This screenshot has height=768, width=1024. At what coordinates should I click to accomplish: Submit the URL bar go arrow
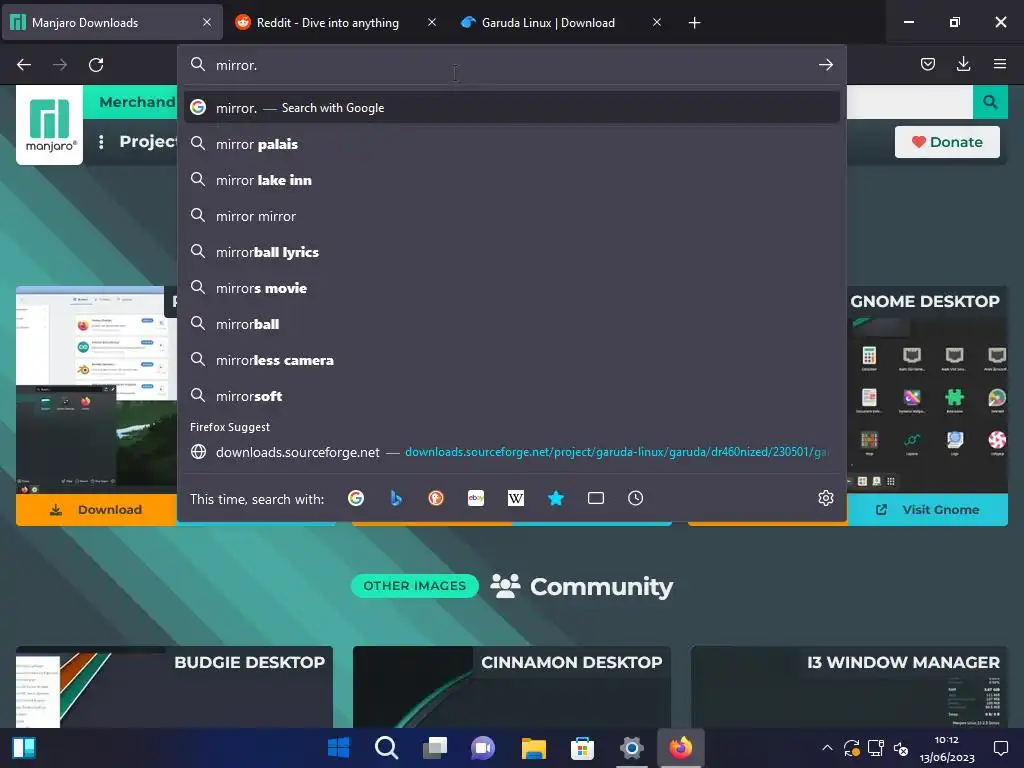click(826, 65)
